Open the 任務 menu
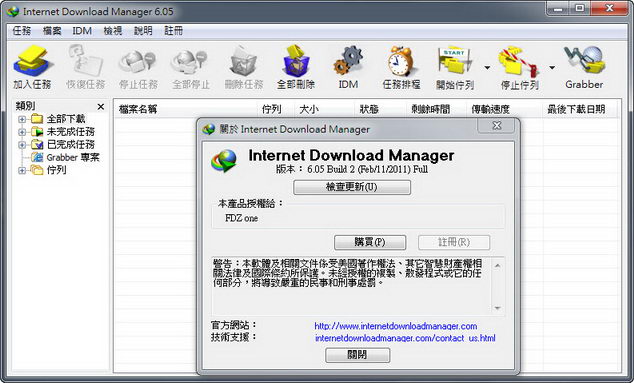The height and width of the screenshot is (383, 634). [22, 31]
